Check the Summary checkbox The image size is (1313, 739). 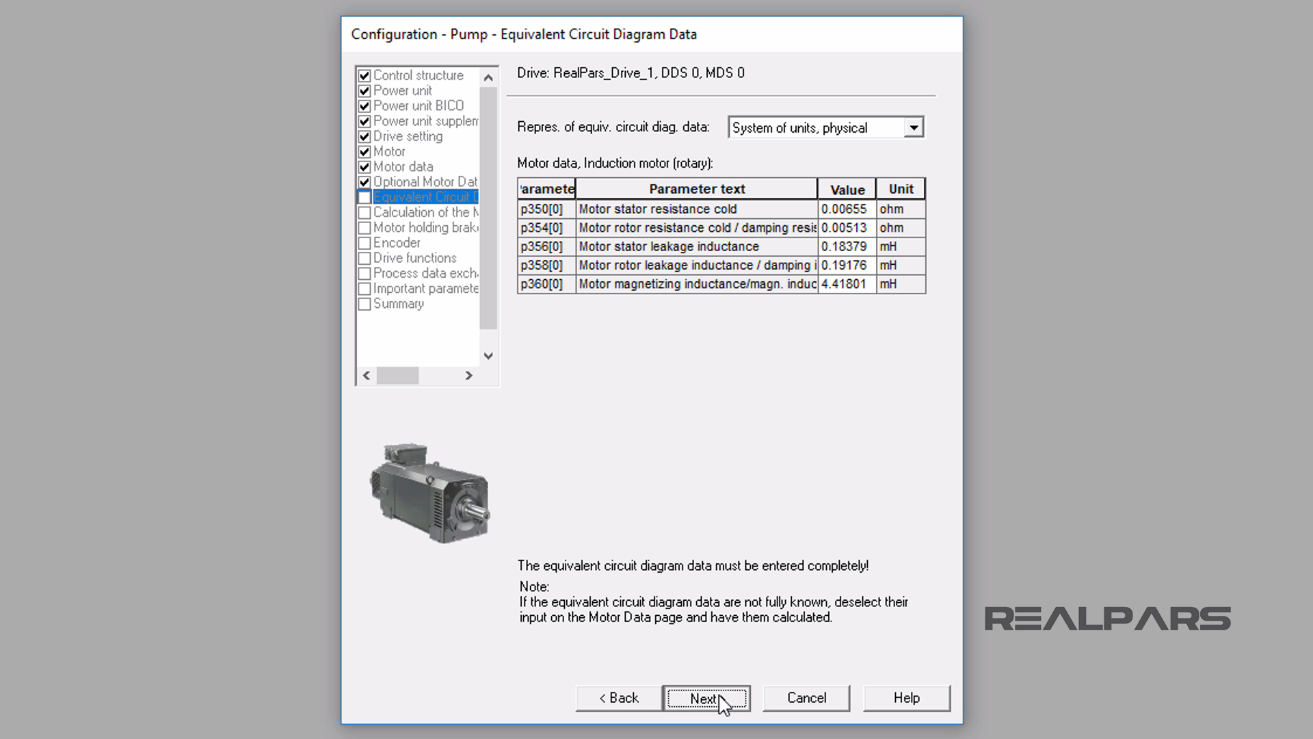point(365,303)
